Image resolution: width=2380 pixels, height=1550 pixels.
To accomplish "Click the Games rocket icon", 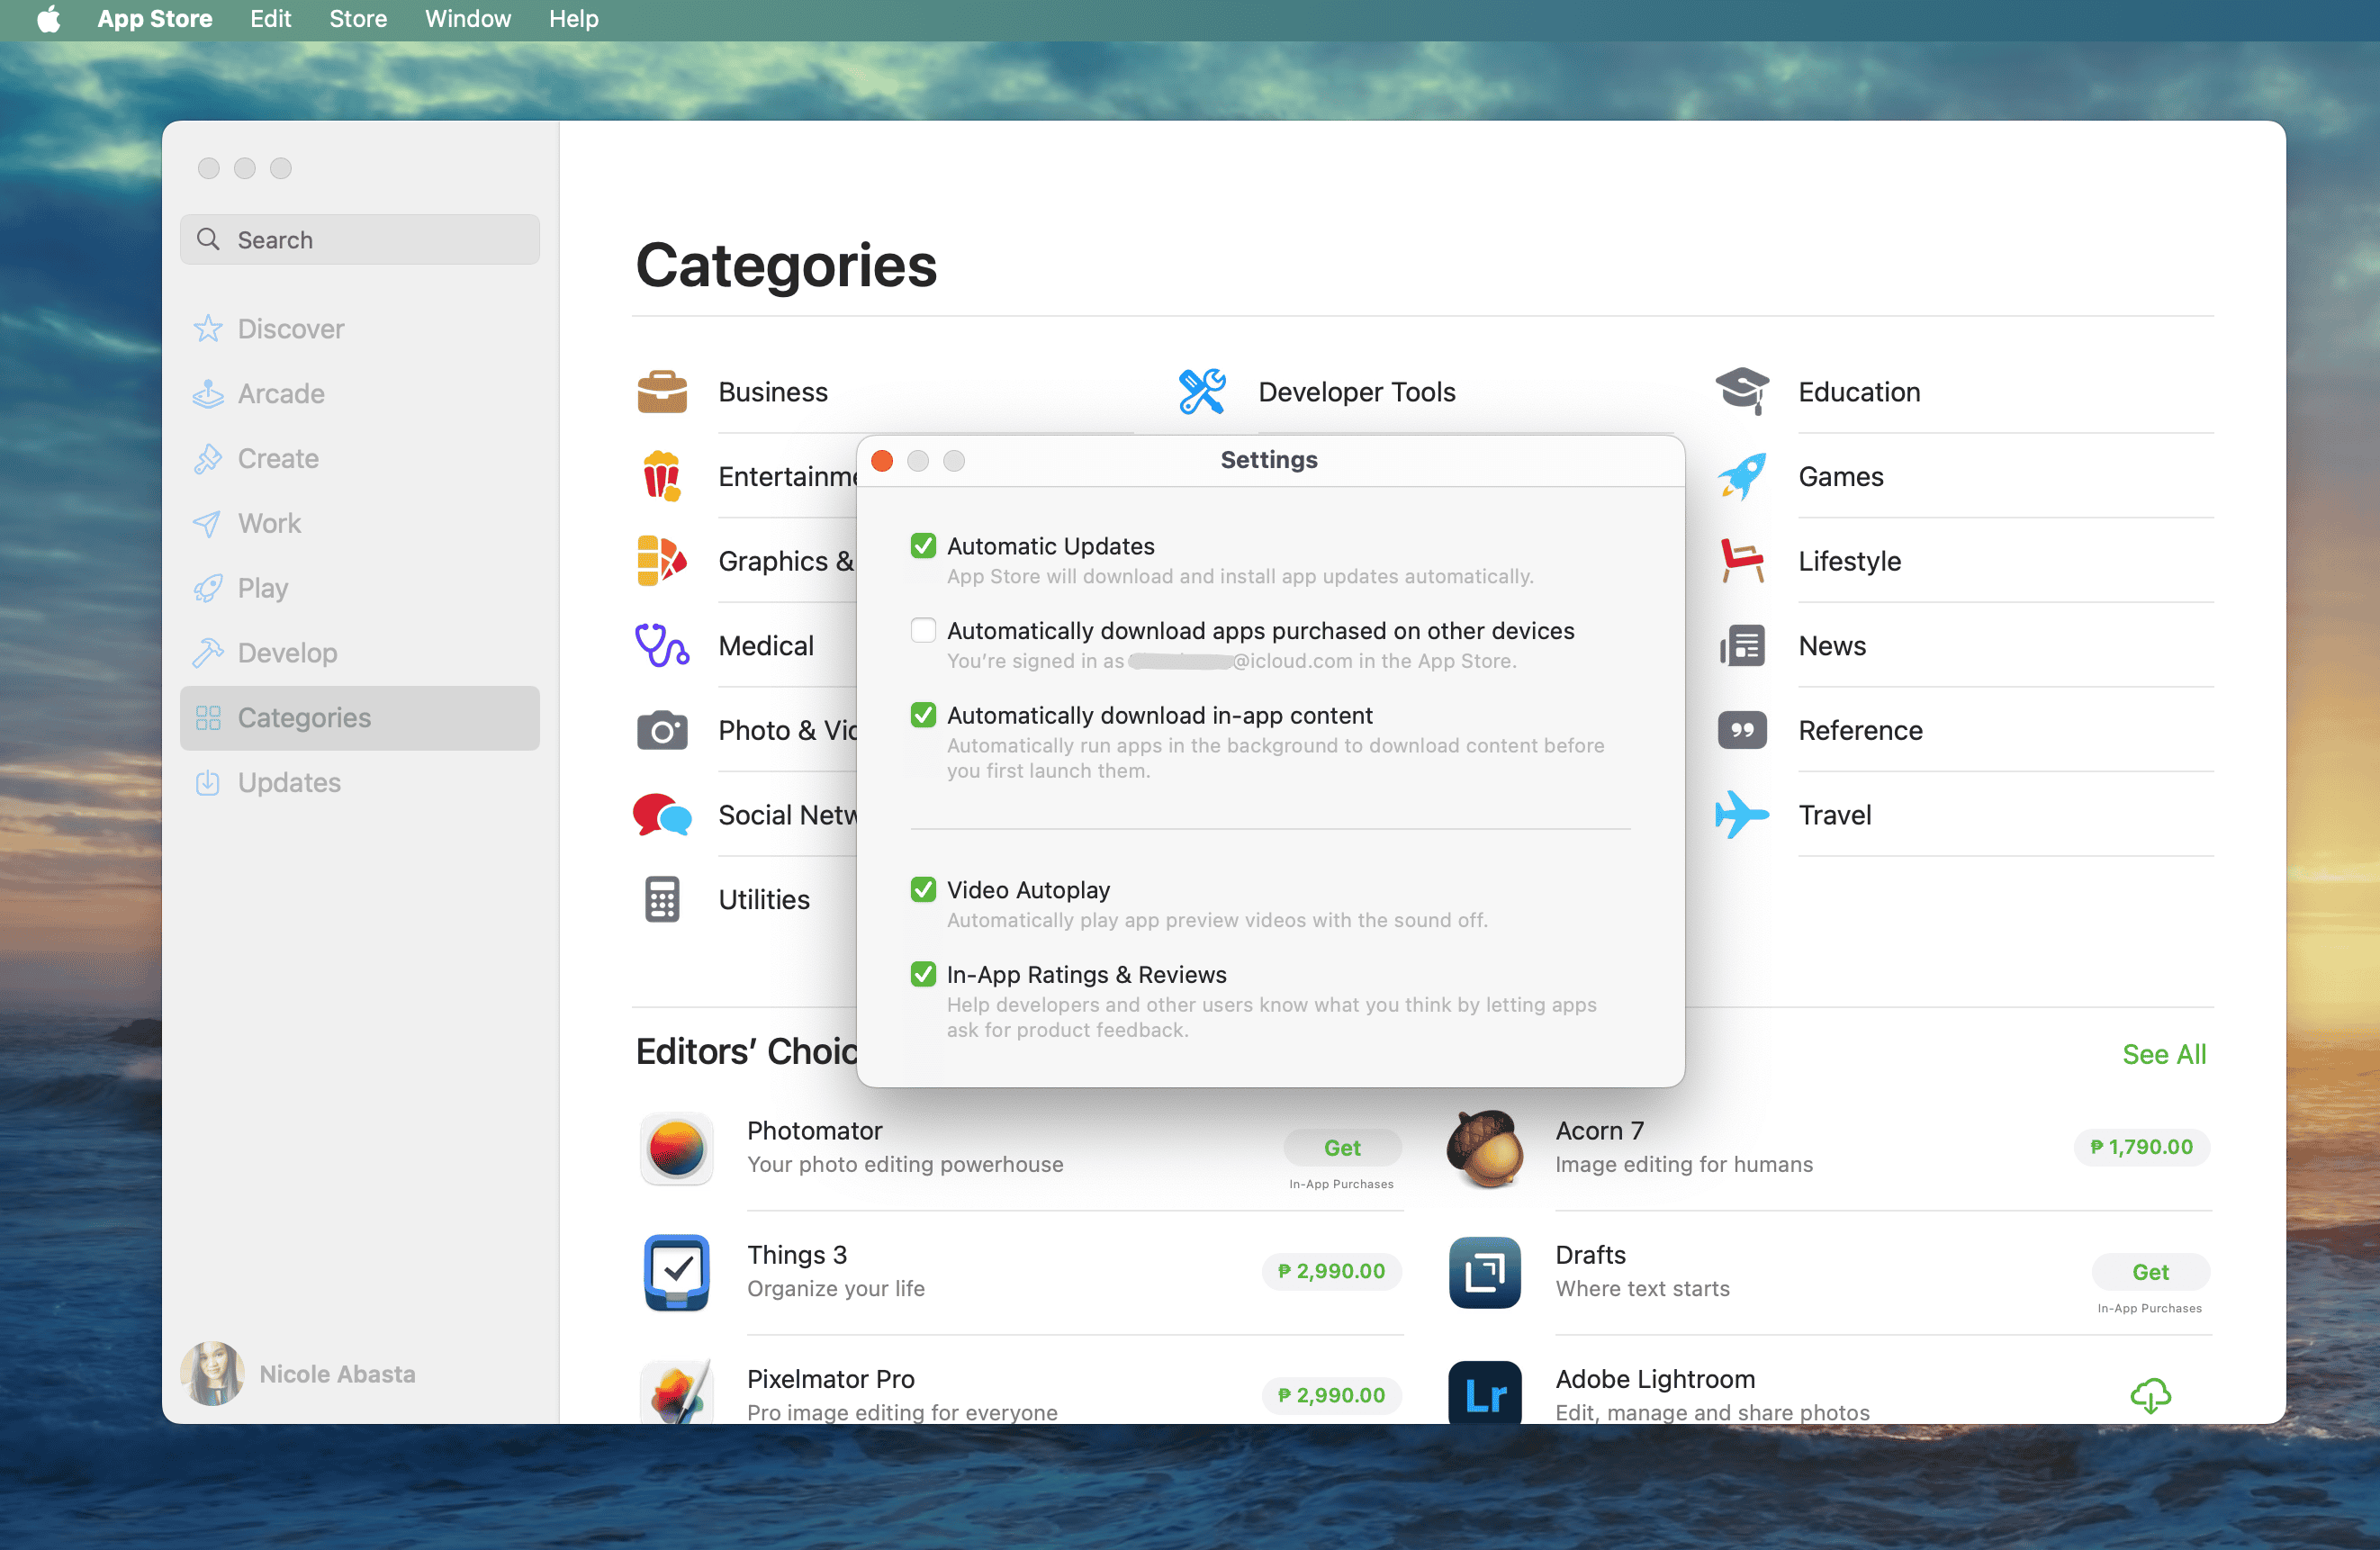I will click(x=1741, y=476).
